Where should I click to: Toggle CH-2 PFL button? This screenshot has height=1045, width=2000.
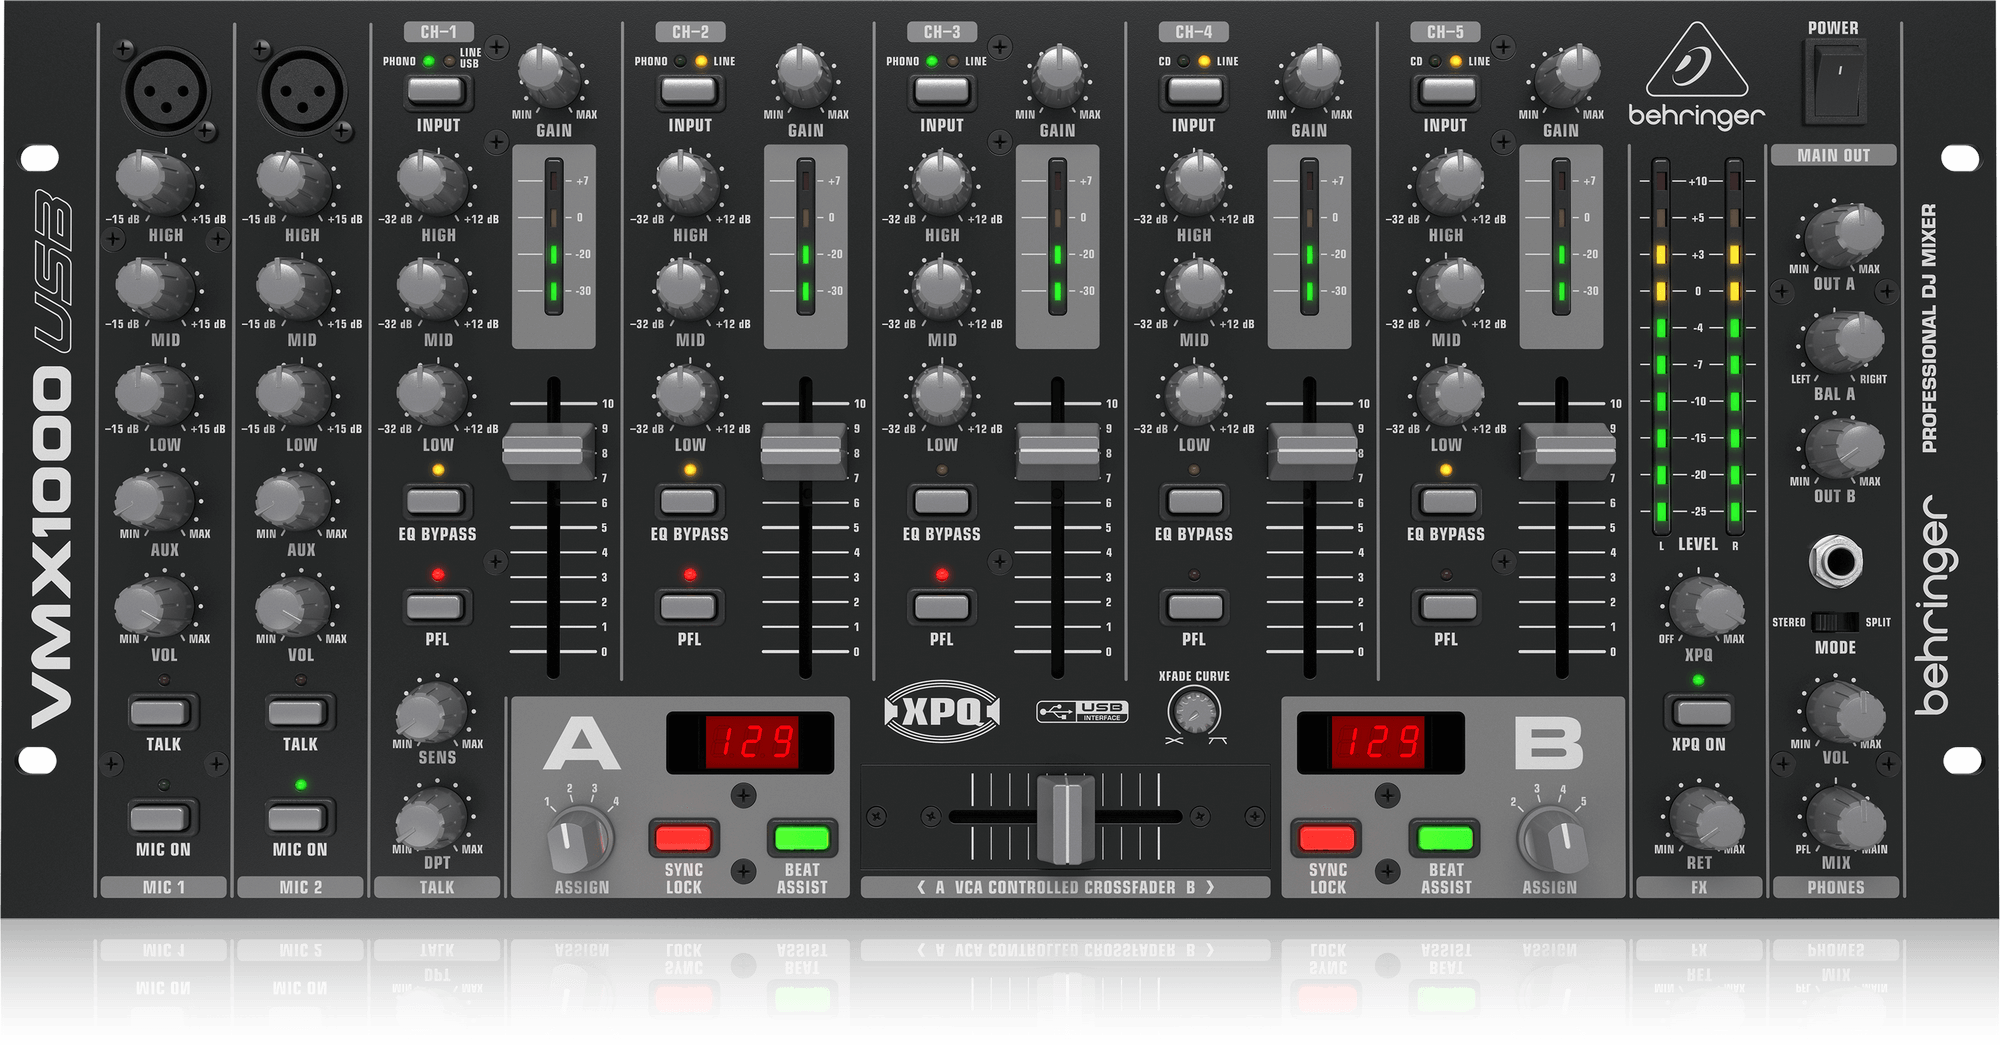[689, 606]
